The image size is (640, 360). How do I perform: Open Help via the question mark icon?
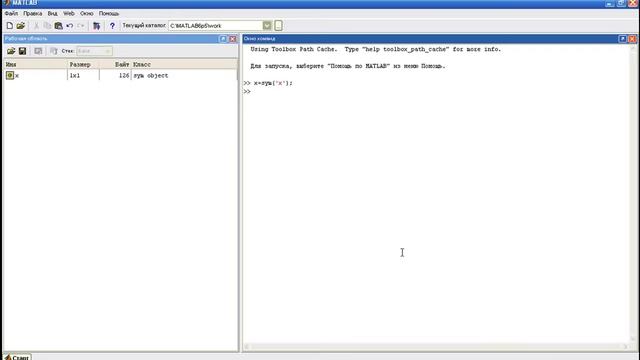(x=112, y=26)
